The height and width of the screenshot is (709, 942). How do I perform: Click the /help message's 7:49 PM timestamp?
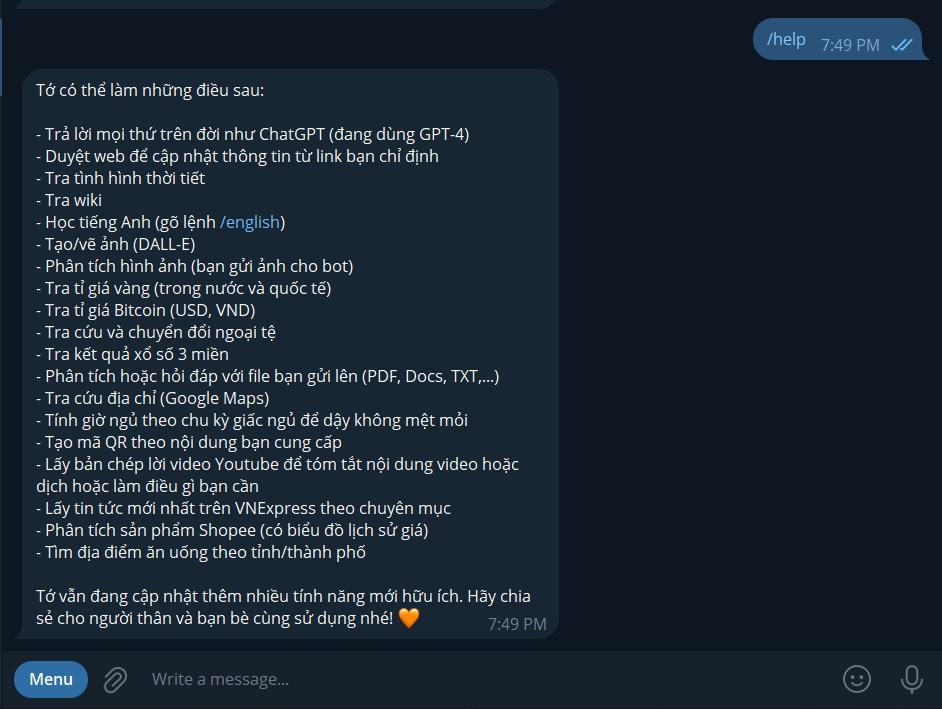[x=850, y=45]
